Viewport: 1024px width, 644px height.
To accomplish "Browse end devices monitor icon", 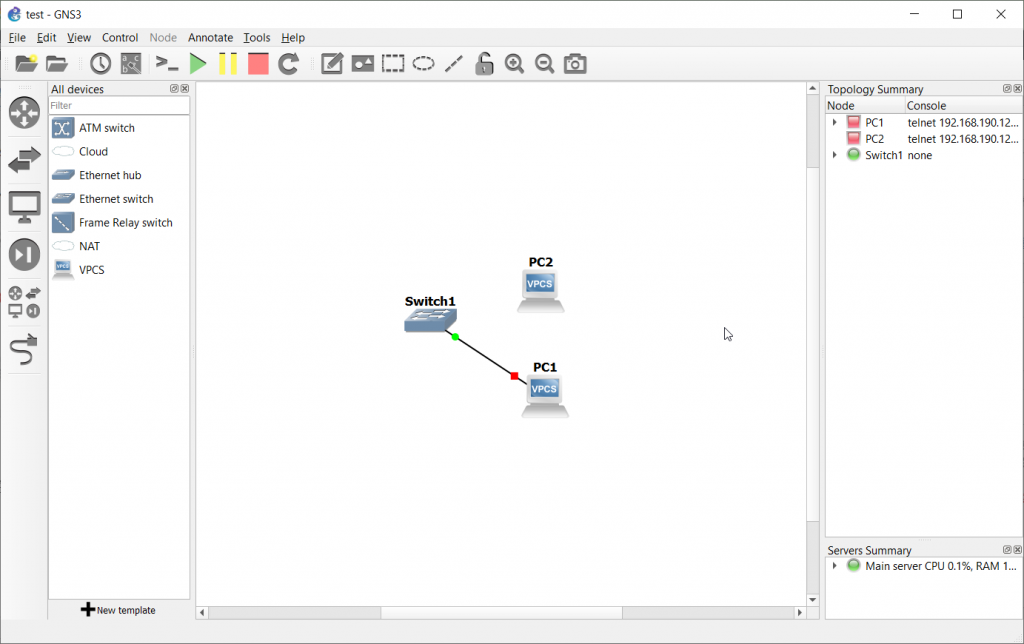I will tap(24, 208).
